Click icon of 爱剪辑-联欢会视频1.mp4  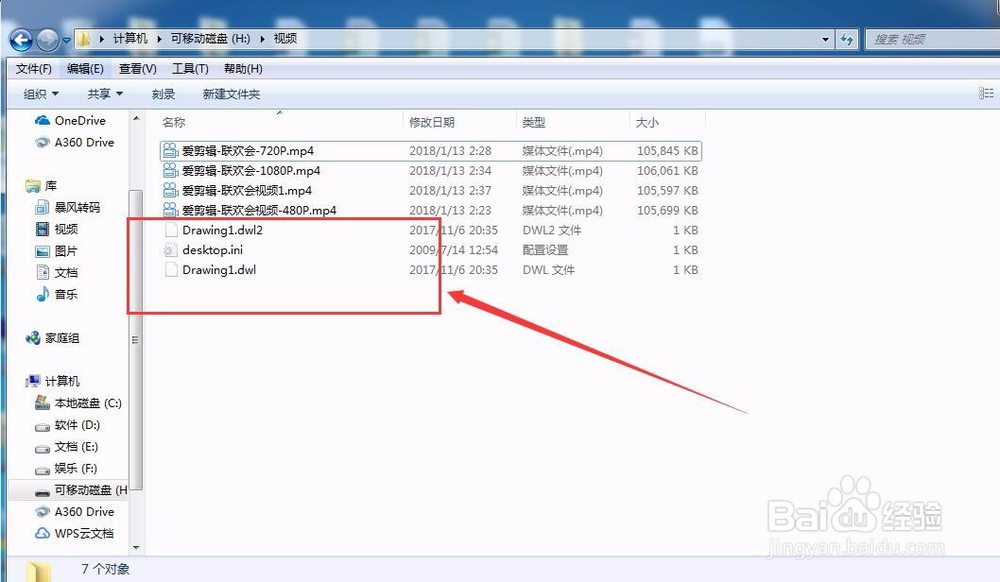[x=170, y=190]
